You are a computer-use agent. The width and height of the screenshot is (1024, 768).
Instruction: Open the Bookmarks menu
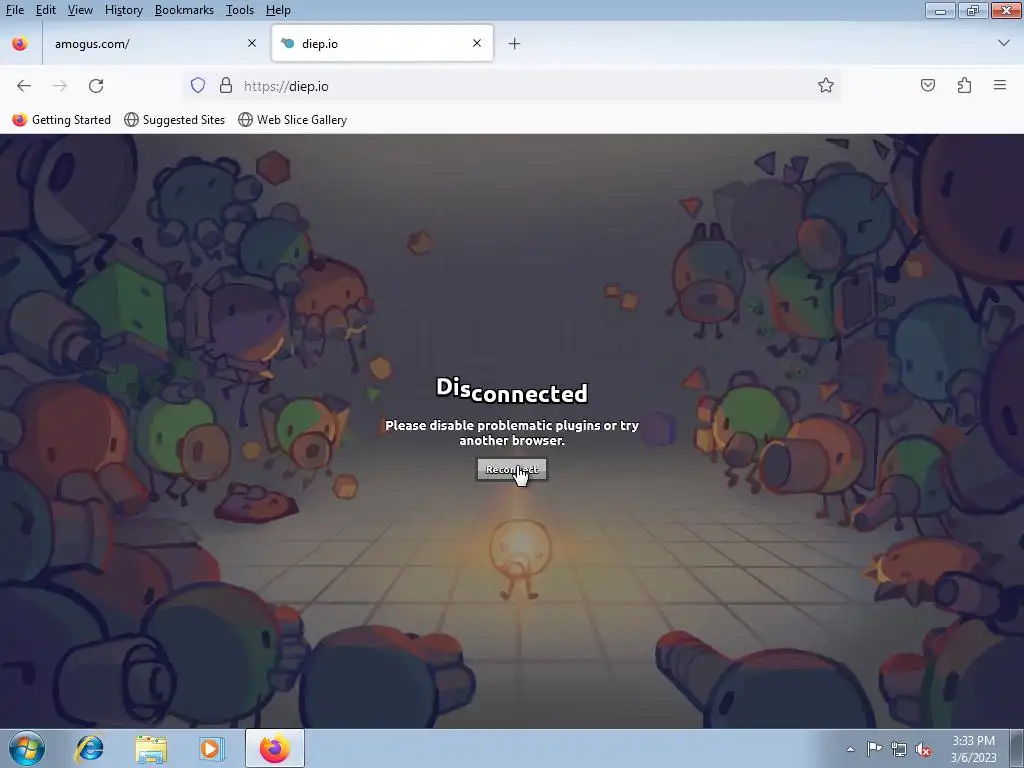pos(184,10)
